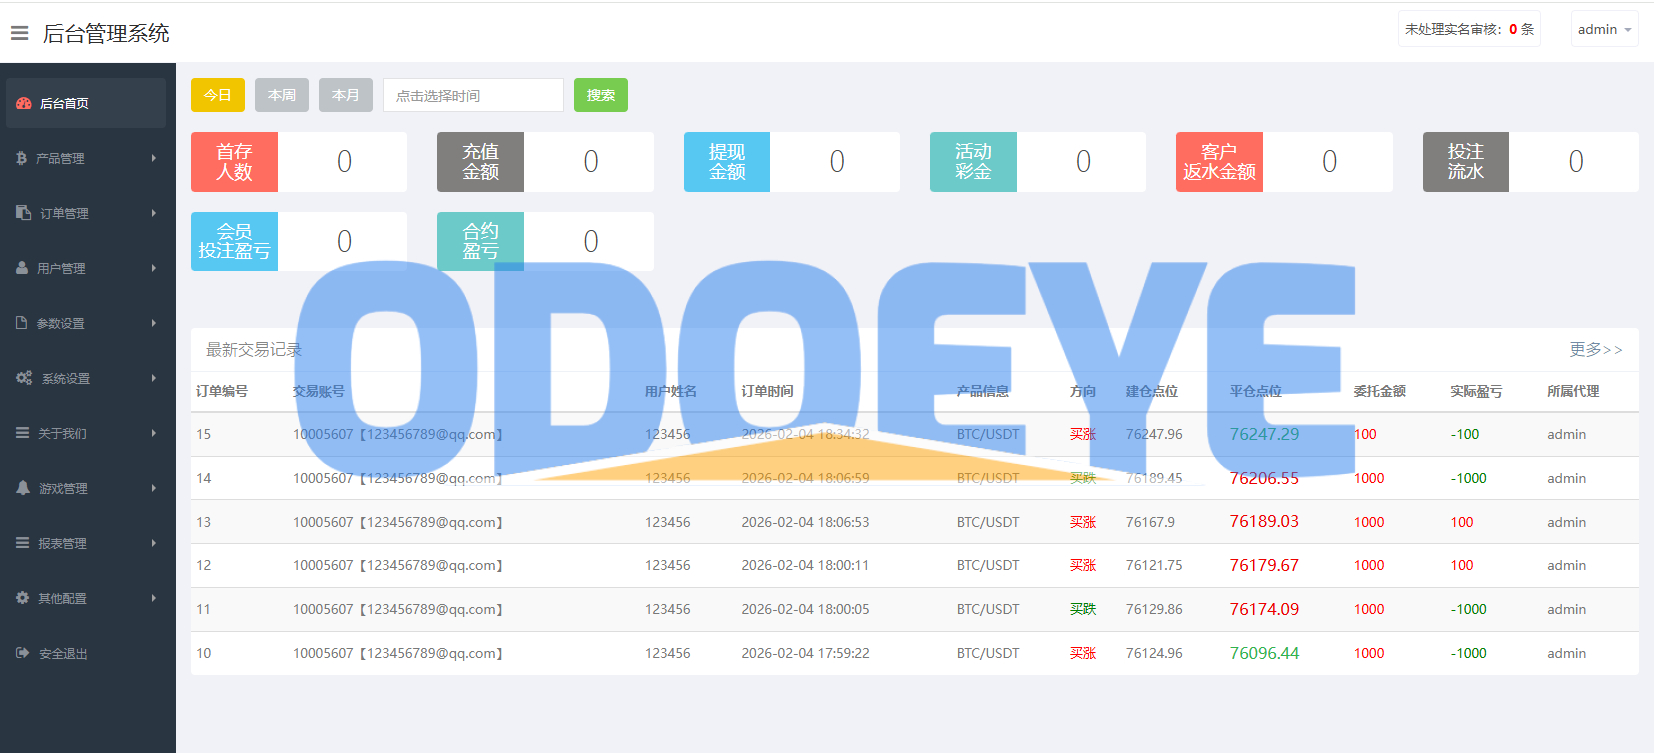
Task: Click the sign-out icon beside 安全退出
Action: coord(23,653)
